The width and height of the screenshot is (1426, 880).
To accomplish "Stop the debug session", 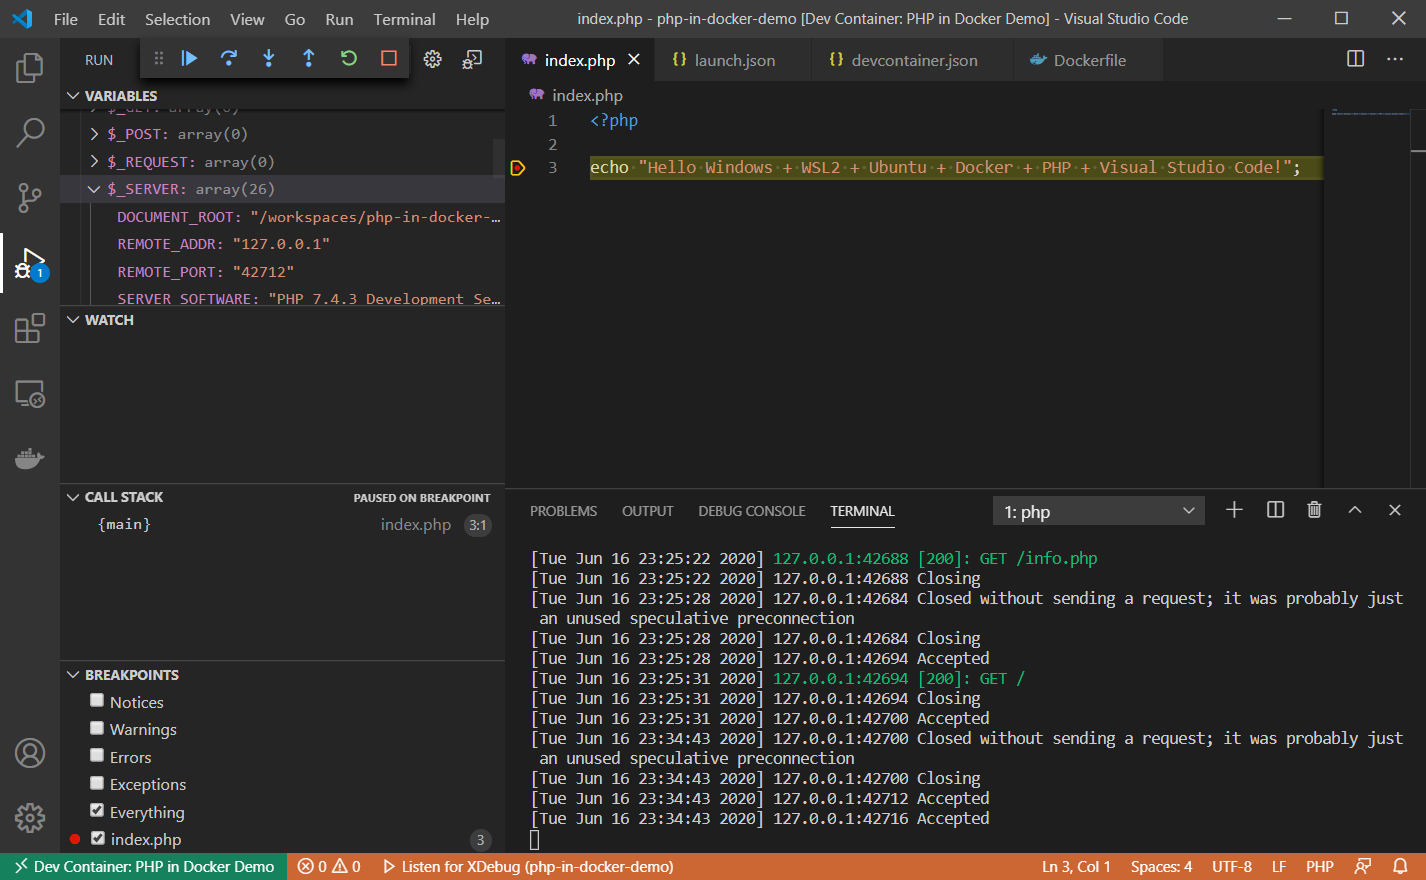I will tap(389, 59).
